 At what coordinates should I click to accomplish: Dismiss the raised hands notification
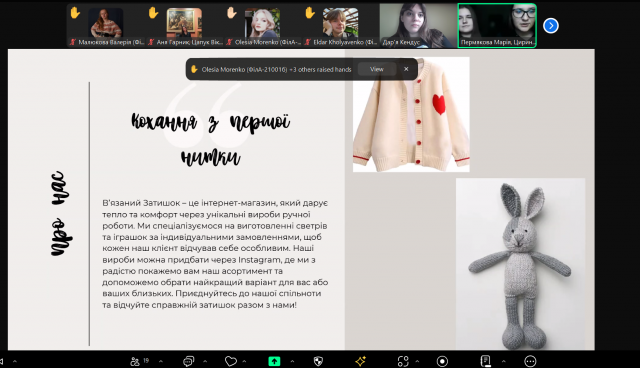tap(406, 69)
